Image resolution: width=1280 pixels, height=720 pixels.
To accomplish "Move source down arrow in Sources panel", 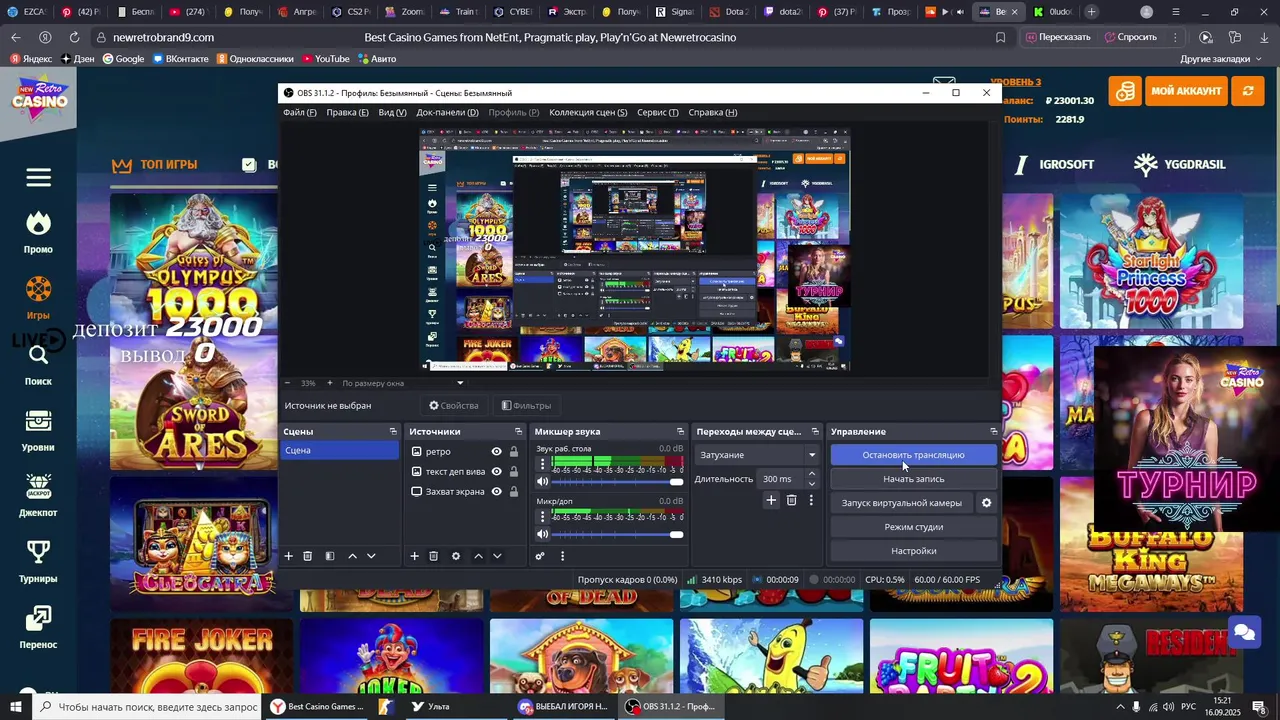I will [497, 556].
